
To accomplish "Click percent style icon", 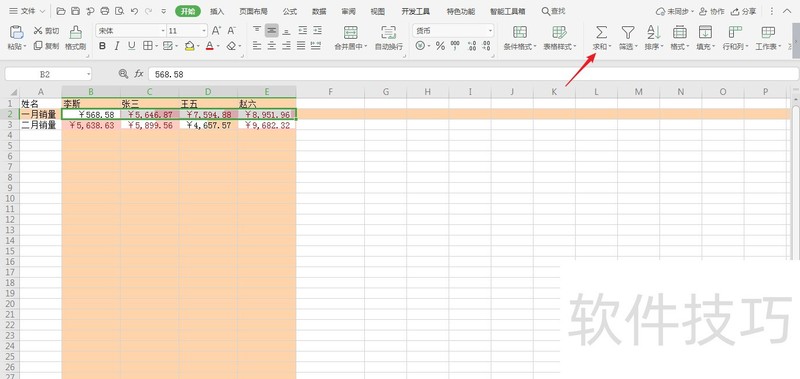I will pos(440,46).
